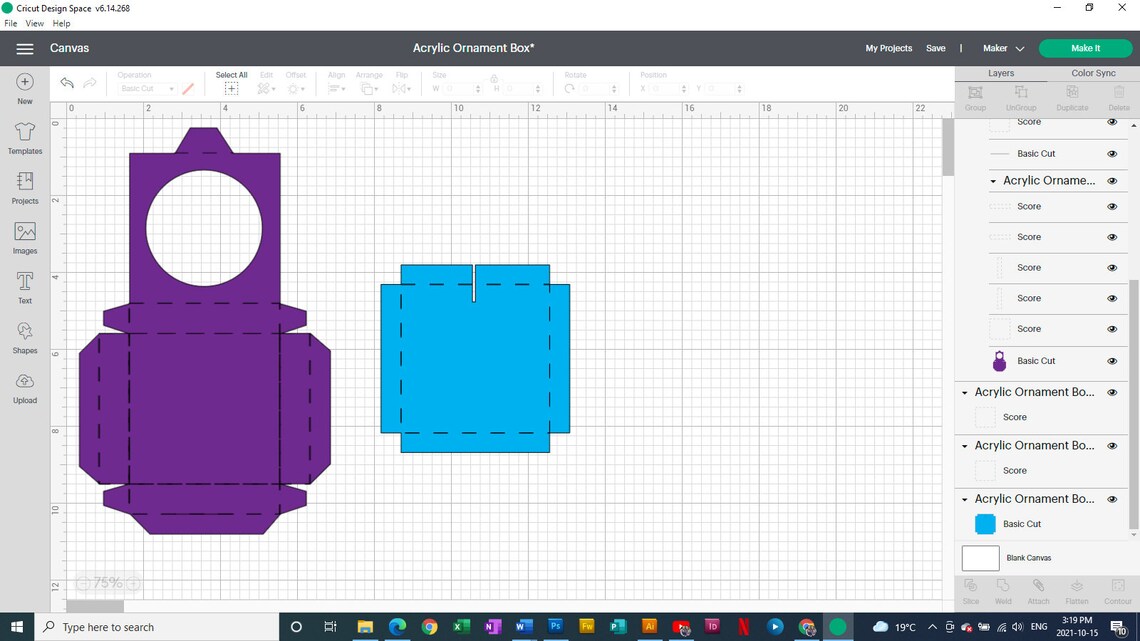
Task: Hide the purple Basic Cut layer
Action: (x=1112, y=360)
